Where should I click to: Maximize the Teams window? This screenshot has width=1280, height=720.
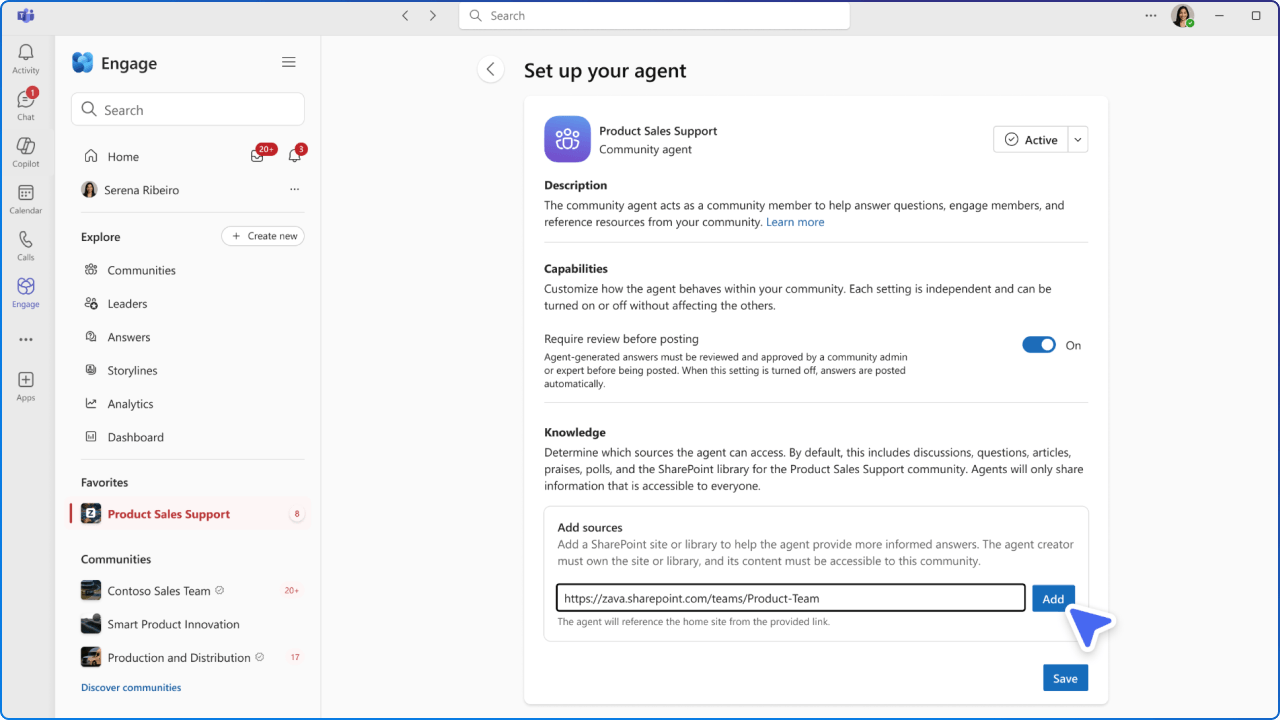point(1256,16)
